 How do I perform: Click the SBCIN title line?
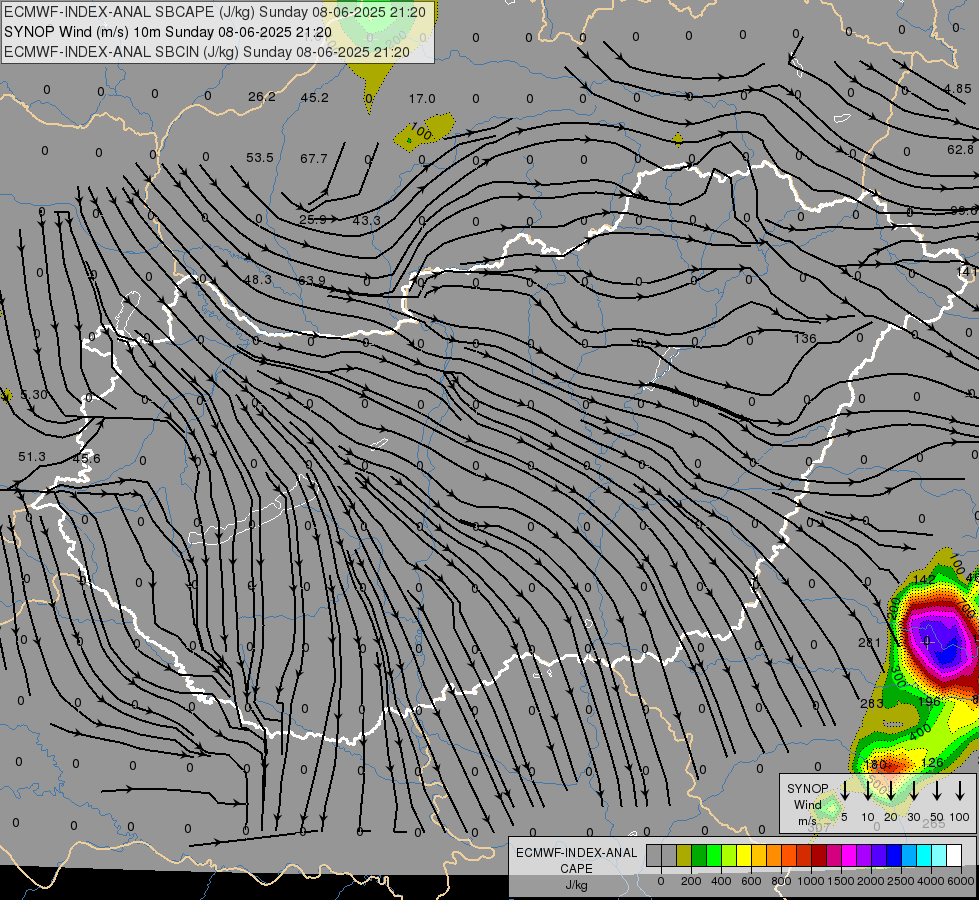(x=207, y=52)
